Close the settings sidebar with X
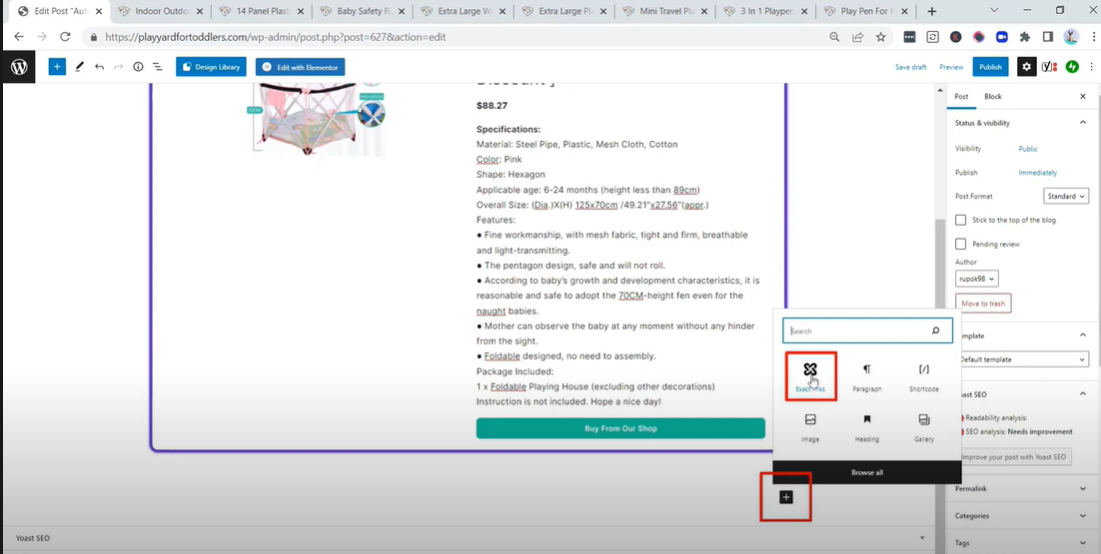Viewport: 1101px width, 554px height. point(1083,96)
